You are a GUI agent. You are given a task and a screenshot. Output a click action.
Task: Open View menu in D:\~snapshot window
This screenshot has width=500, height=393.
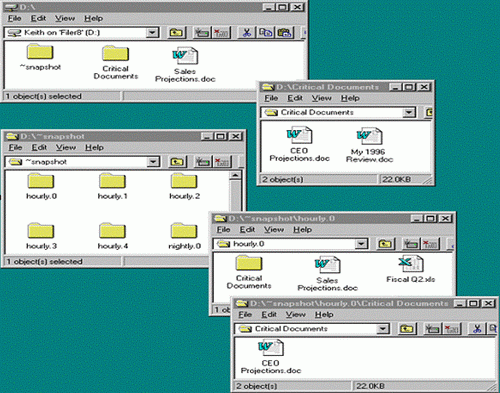pos(66,147)
